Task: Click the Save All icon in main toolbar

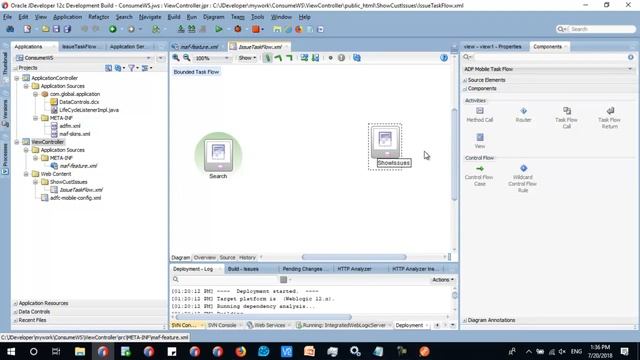Action: click(x=67, y=29)
